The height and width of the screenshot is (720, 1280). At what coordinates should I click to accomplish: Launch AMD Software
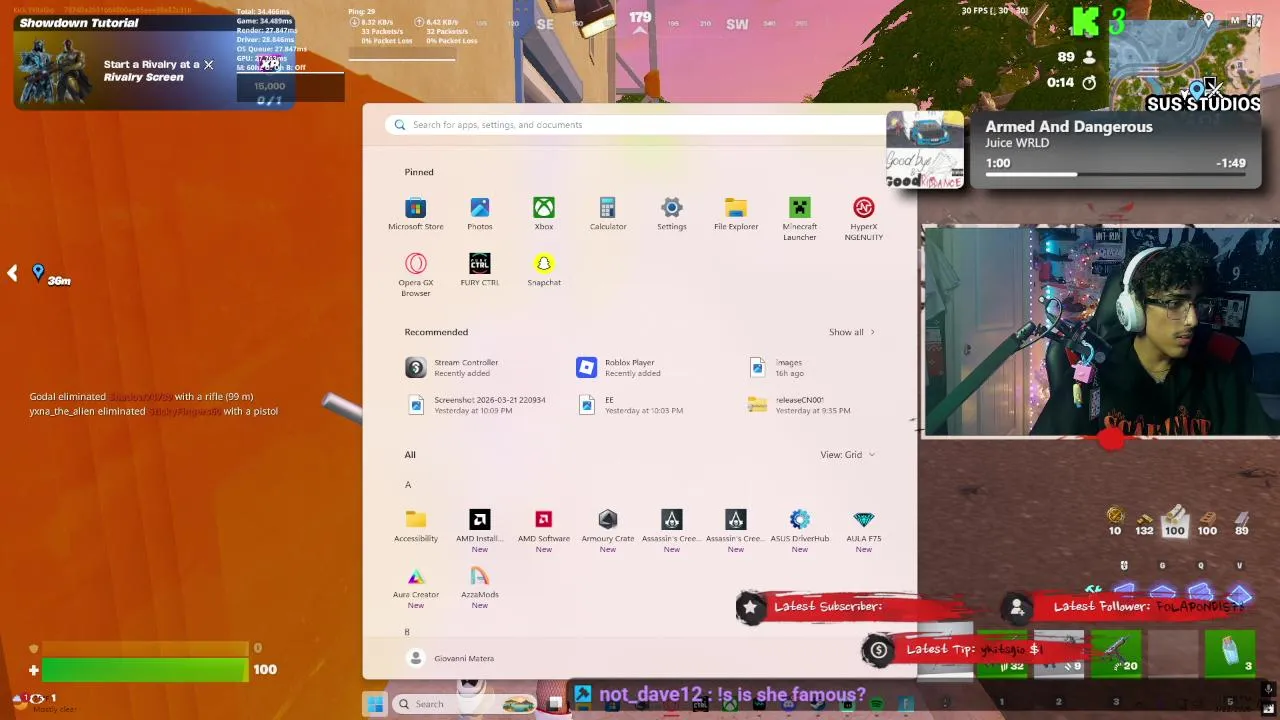(x=544, y=531)
